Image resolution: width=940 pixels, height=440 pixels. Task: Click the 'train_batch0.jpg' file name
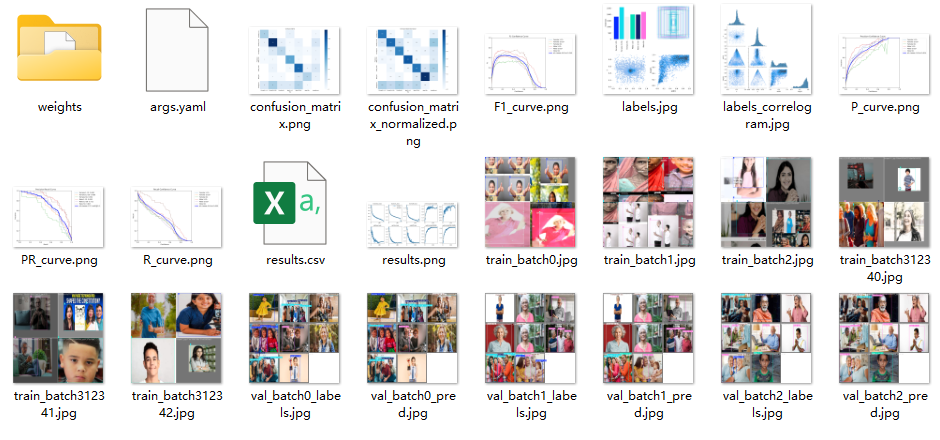(x=530, y=261)
